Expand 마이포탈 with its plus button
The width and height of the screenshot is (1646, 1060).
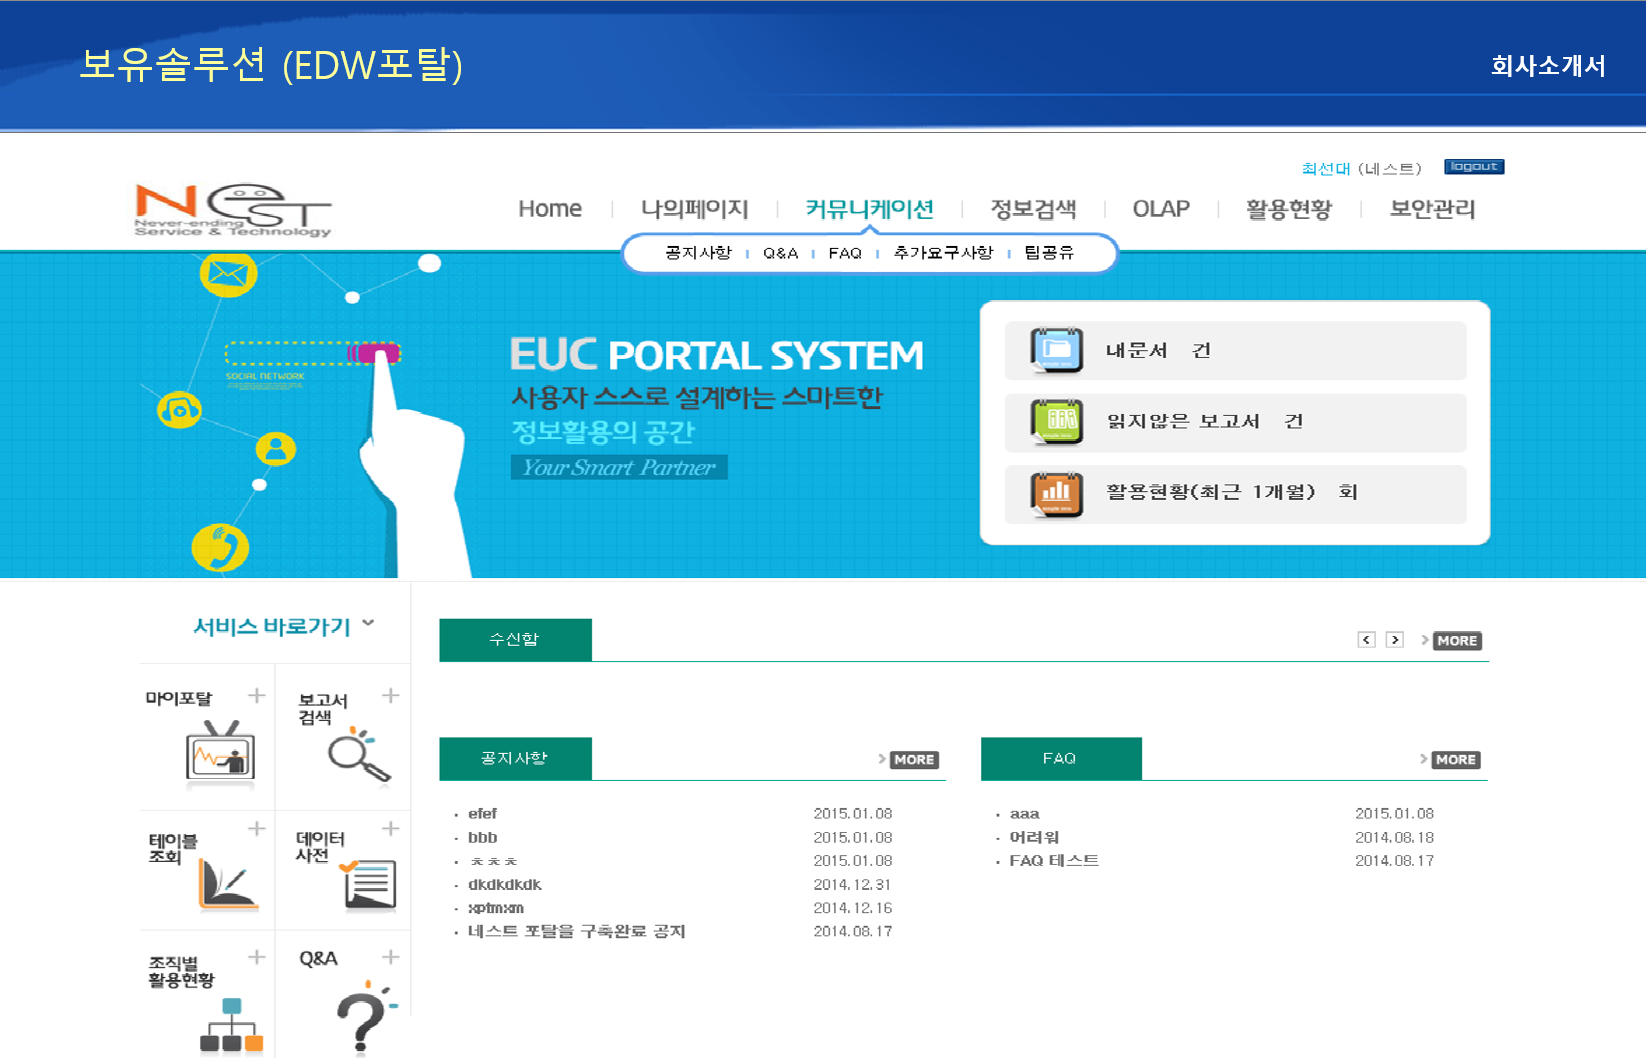pyautogui.click(x=258, y=694)
